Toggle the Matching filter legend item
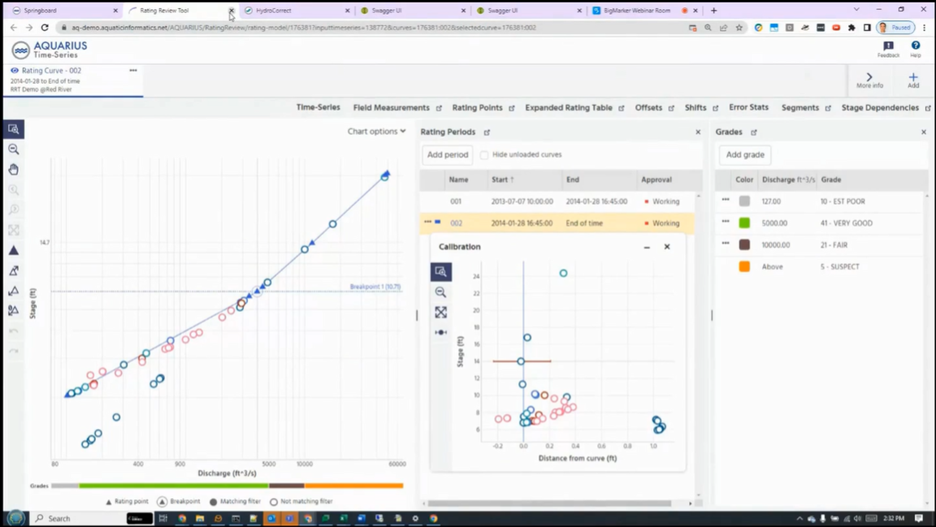The height and width of the screenshot is (527, 936). pyautogui.click(x=235, y=501)
